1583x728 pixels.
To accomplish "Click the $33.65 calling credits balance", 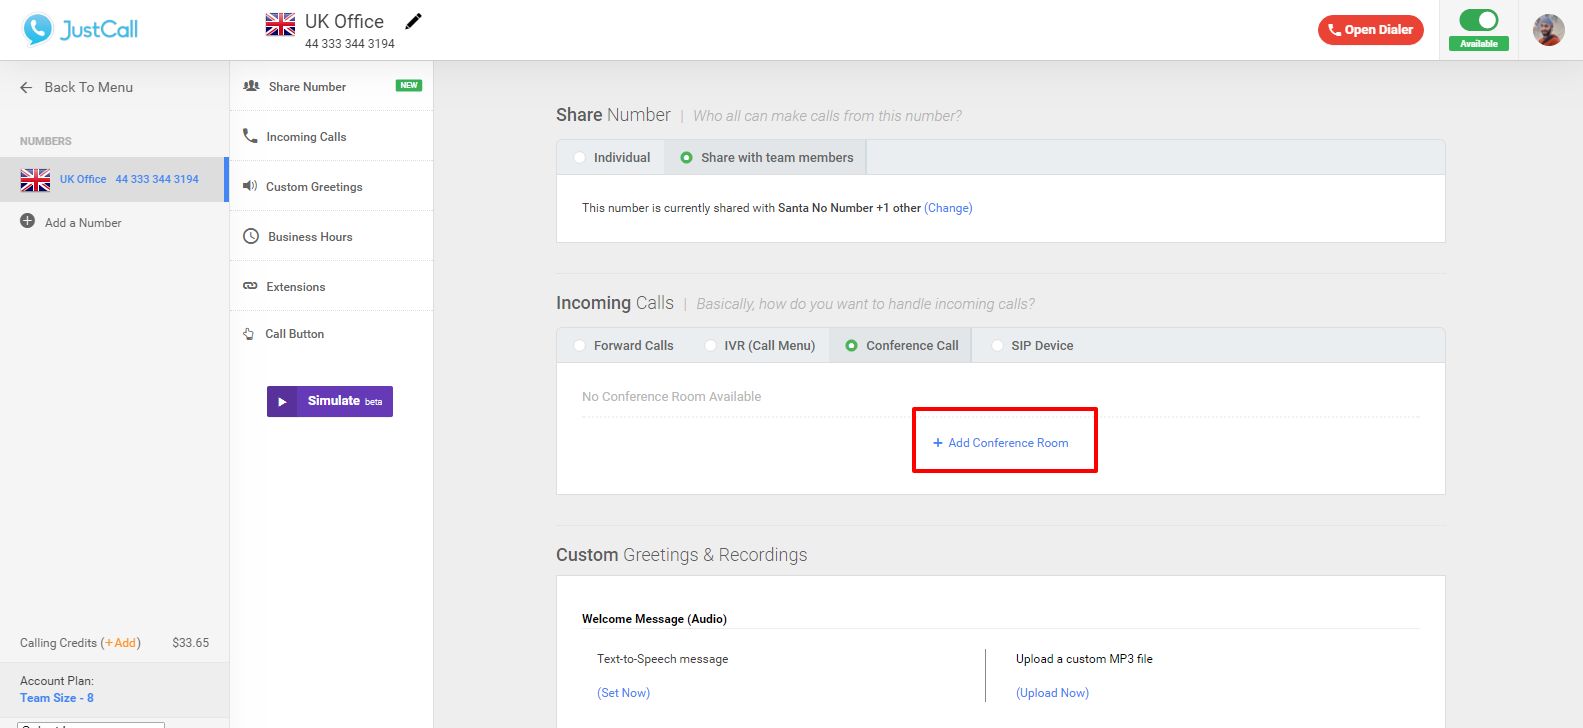I will (191, 643).
